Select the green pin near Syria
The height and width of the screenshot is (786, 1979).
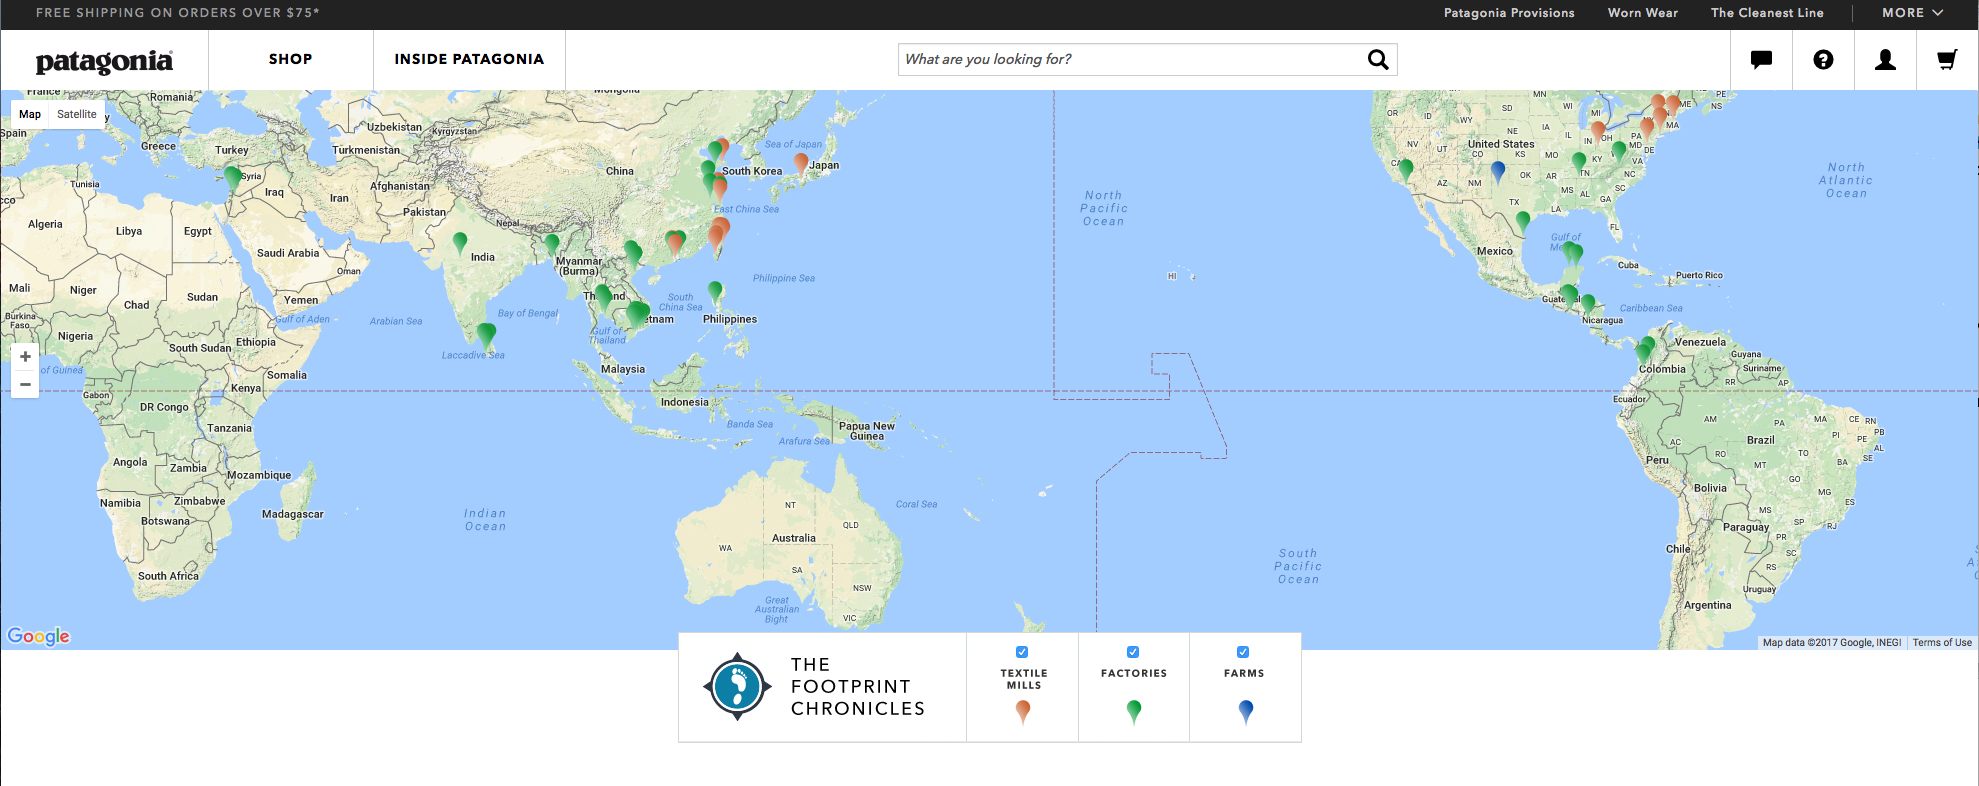coord(233,178)
